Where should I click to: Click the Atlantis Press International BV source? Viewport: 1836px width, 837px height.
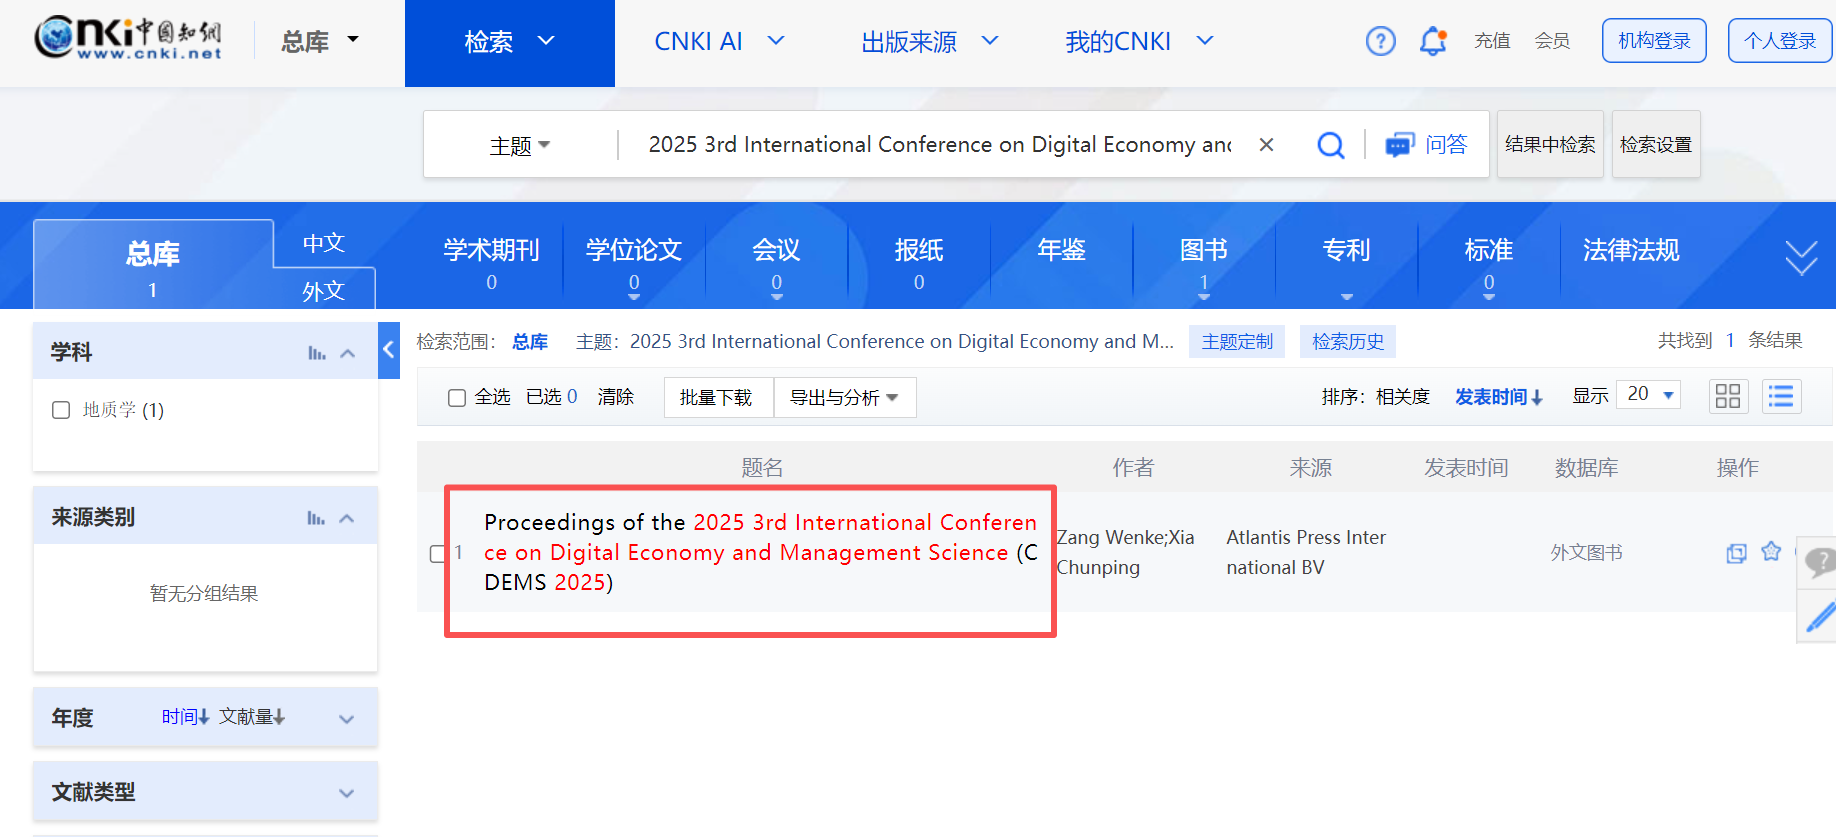point(1306,552)
